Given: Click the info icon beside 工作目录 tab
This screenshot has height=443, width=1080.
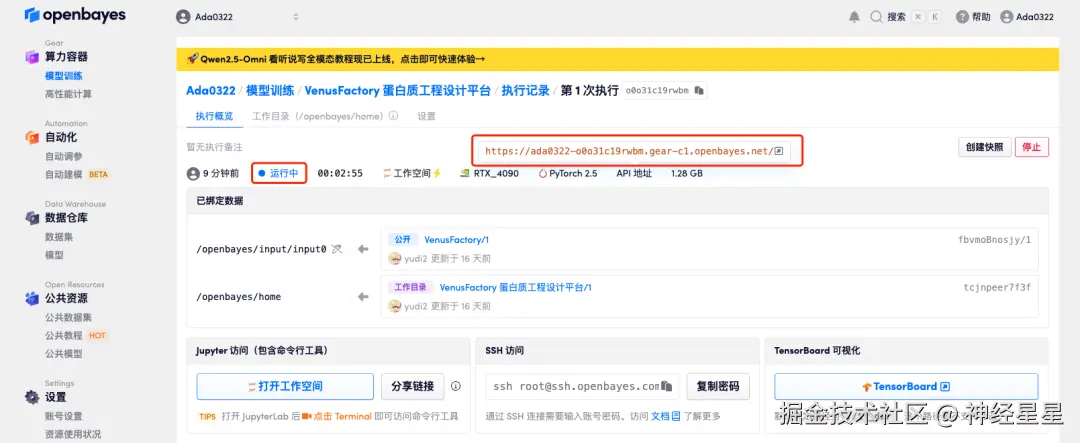Looking at the screenshot, I should [393, 116].
